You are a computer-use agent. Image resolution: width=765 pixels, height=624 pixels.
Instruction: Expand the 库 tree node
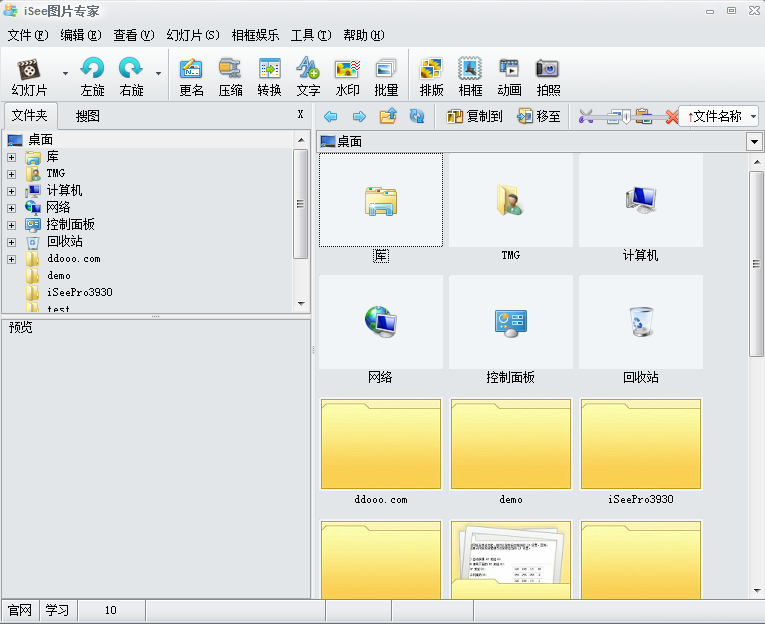(x=11, y=157)
